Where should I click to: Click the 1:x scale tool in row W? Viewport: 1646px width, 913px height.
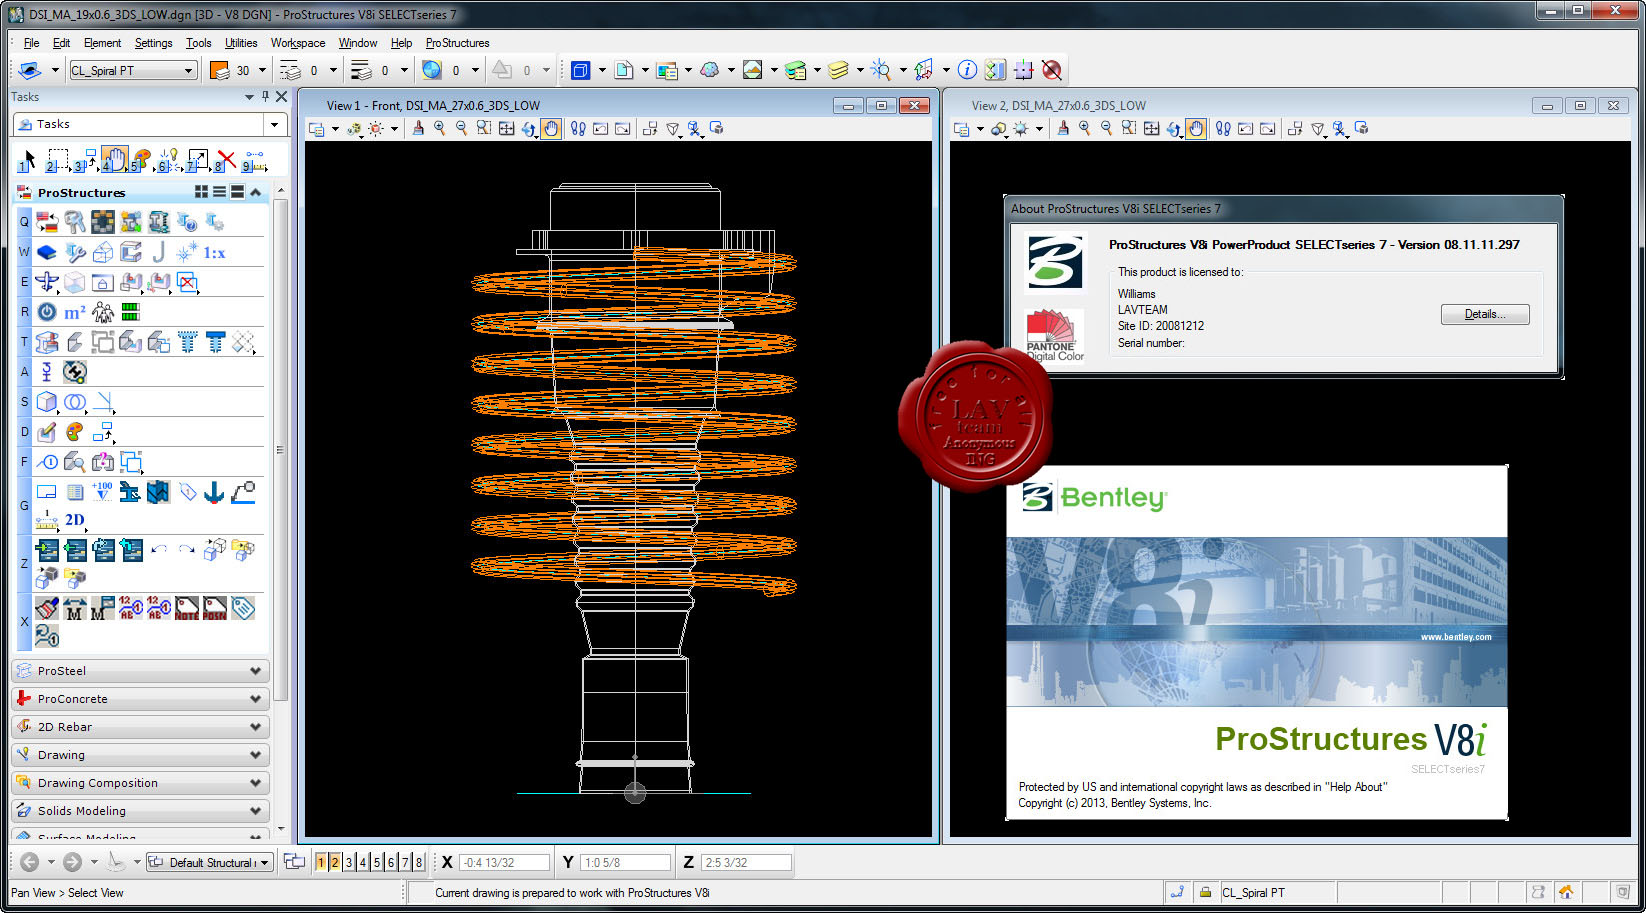coord(214,252)
